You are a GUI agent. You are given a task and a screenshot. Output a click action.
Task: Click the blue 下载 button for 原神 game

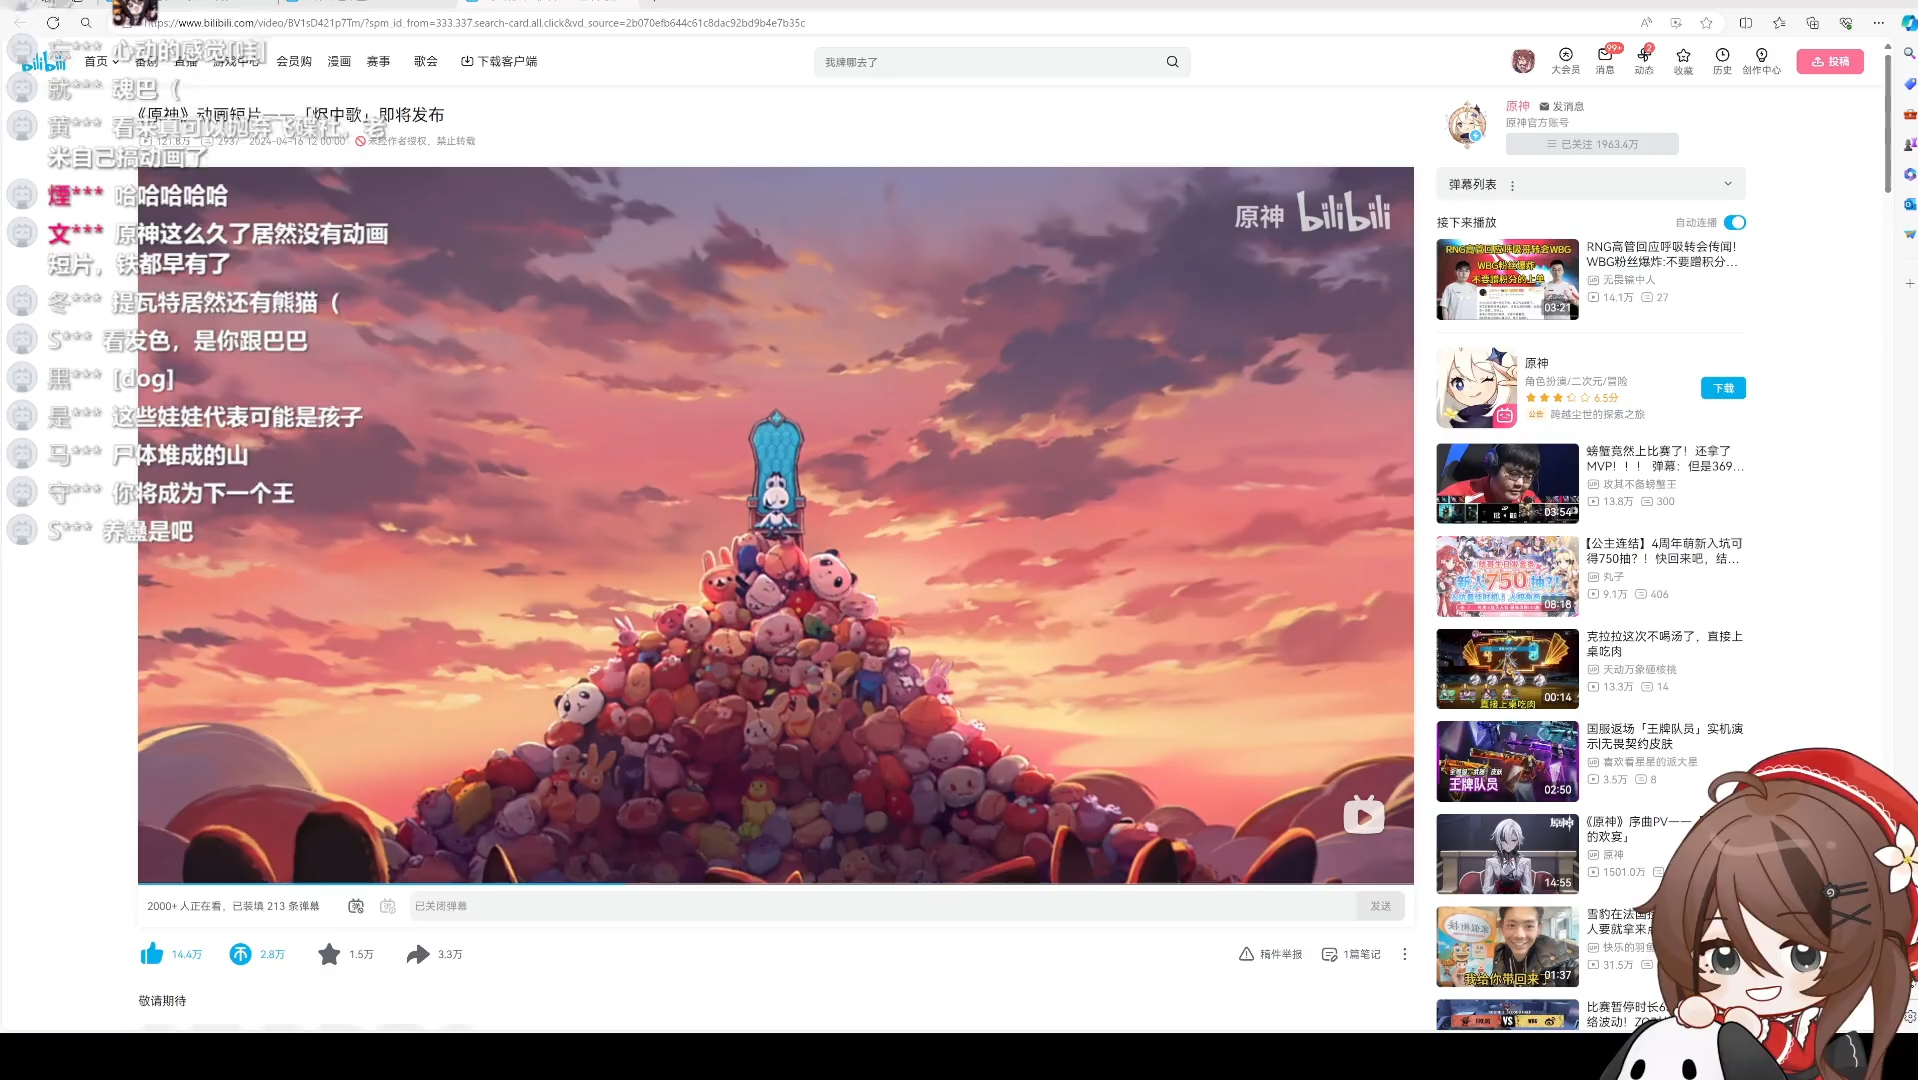pyautogui.click(x=1723, y=388)
